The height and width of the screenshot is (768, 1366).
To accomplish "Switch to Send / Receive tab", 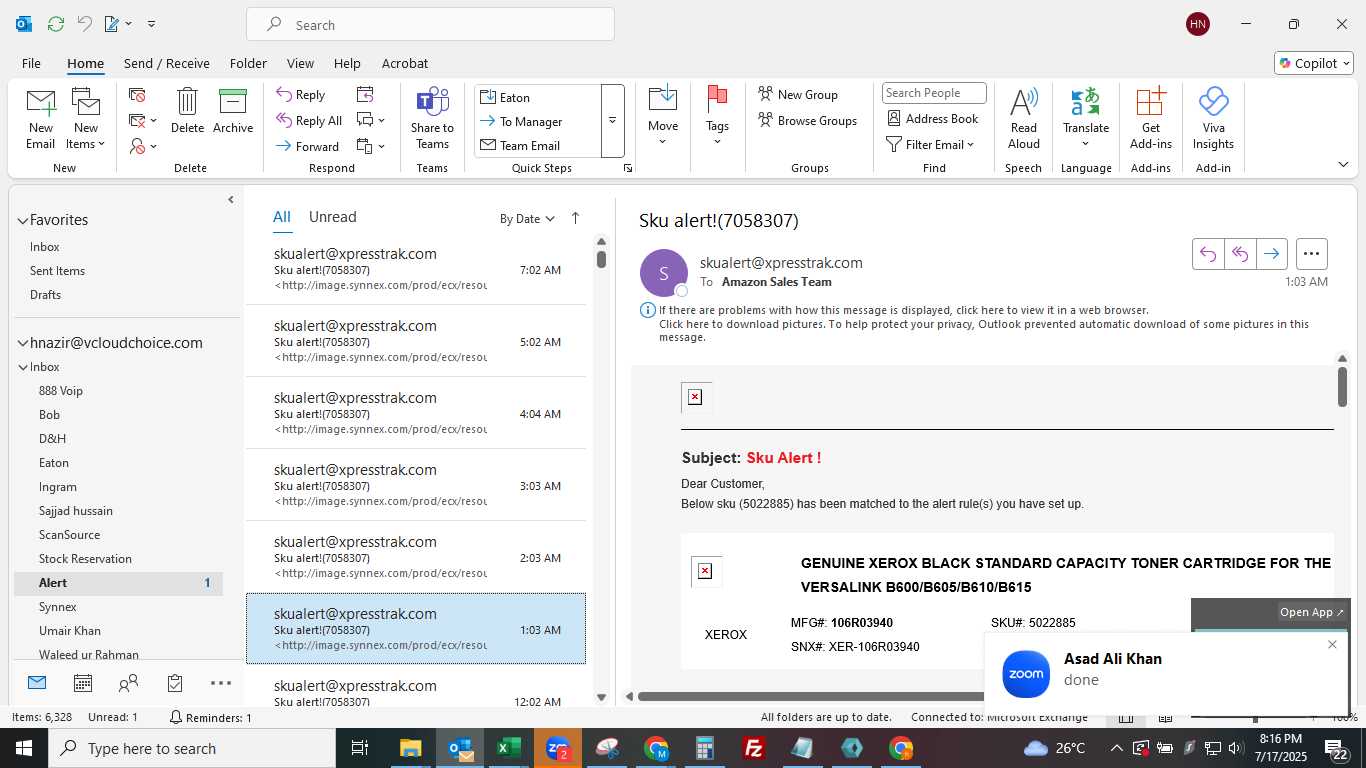I will tap(167, 63).
